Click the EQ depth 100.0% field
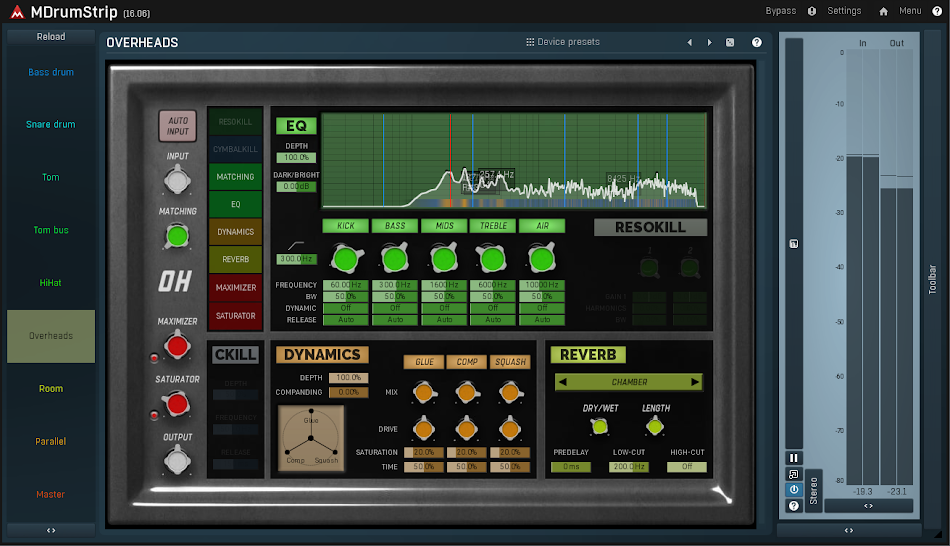This screenshot has height=546, width=950. pyautogui.click(x=296, y=158)
